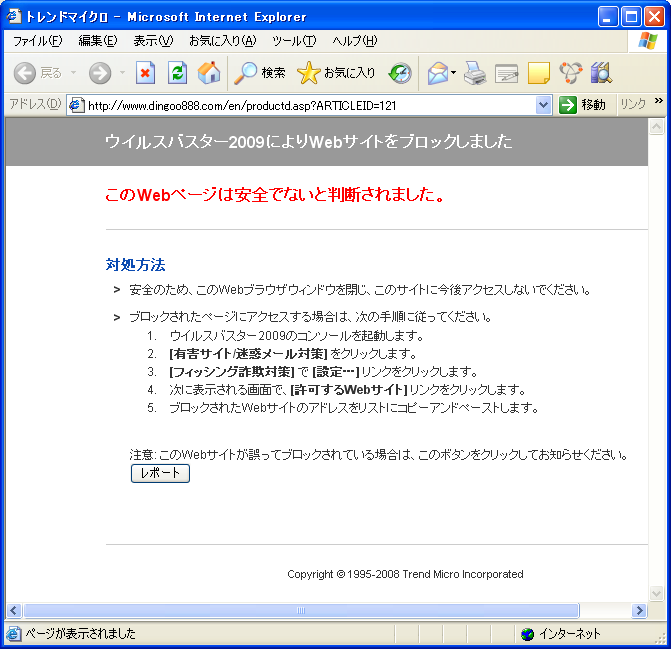
Task: Click the Copyright Trend Micro text
Action: tap(405, 574)
